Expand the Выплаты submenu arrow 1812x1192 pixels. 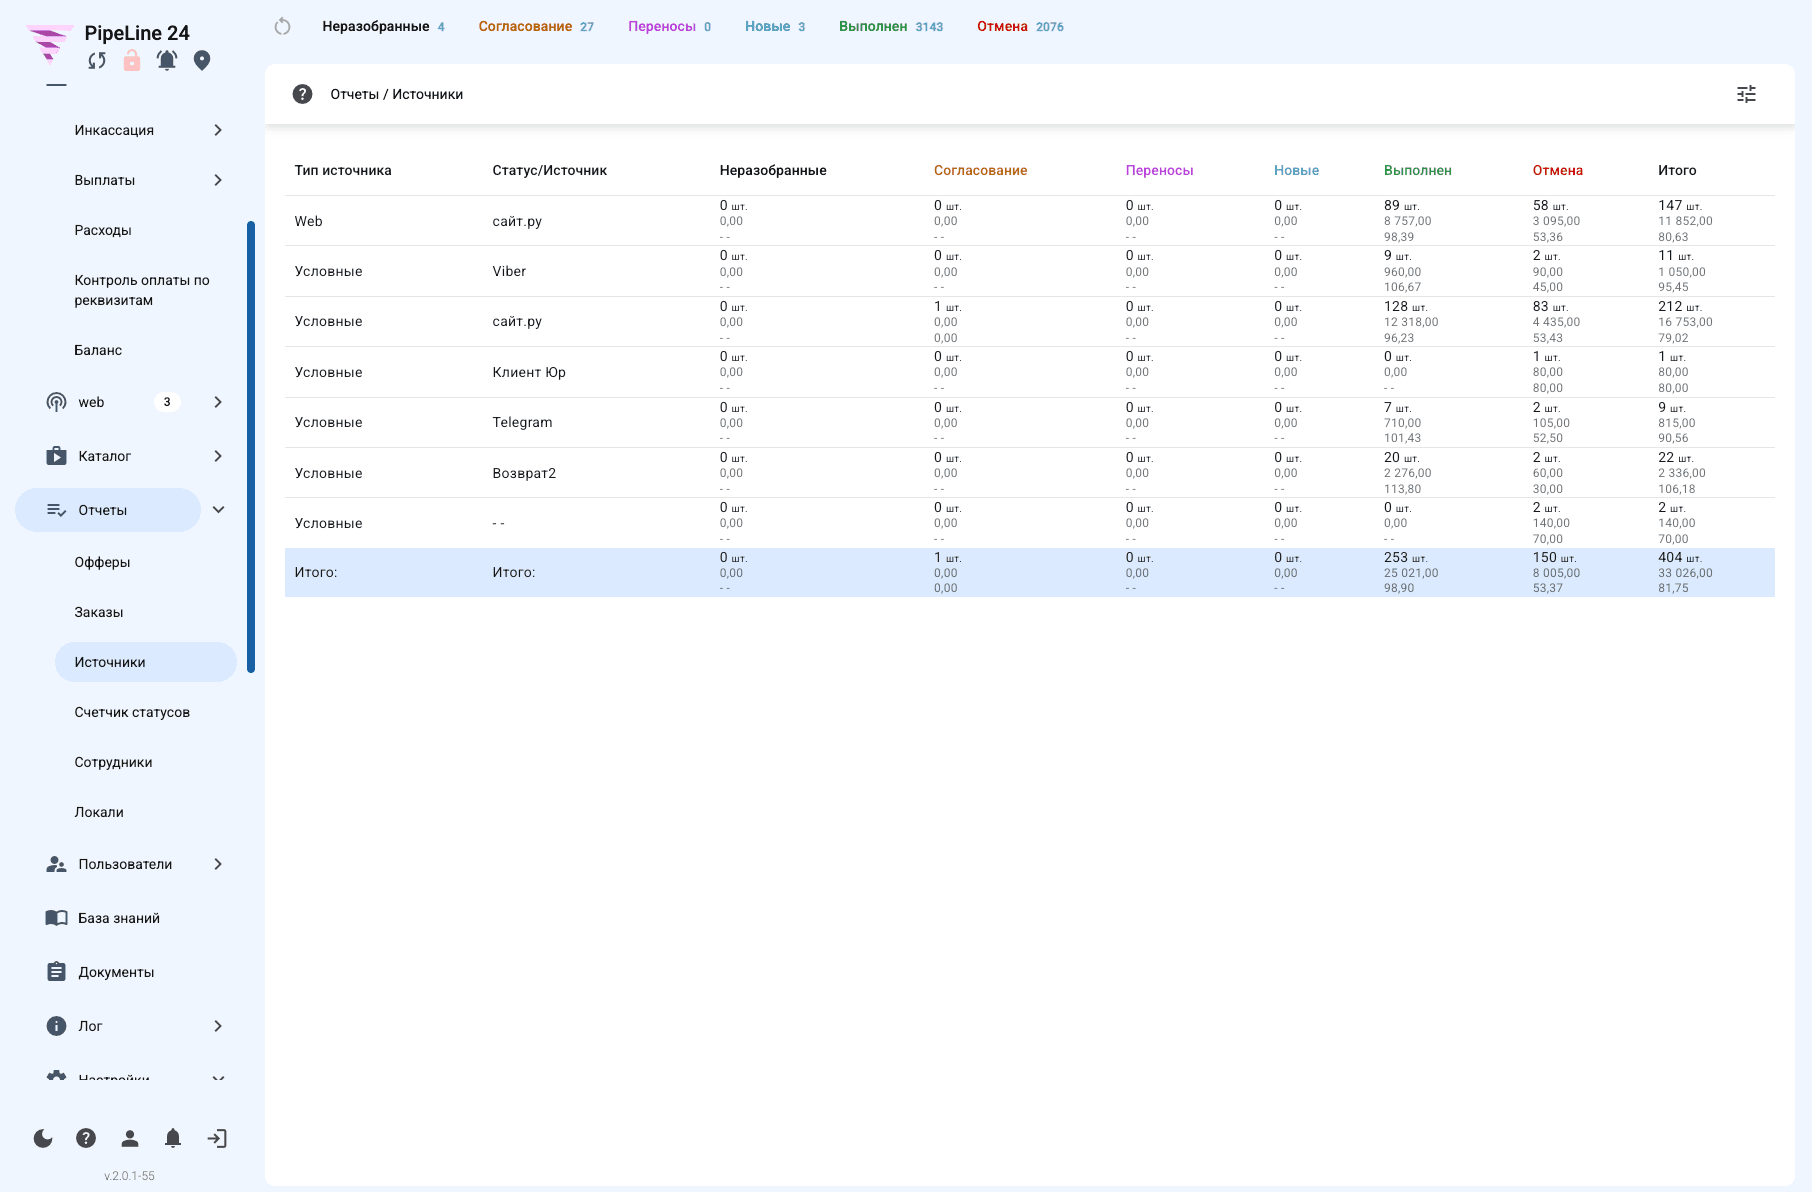click(x=218, y=180)
